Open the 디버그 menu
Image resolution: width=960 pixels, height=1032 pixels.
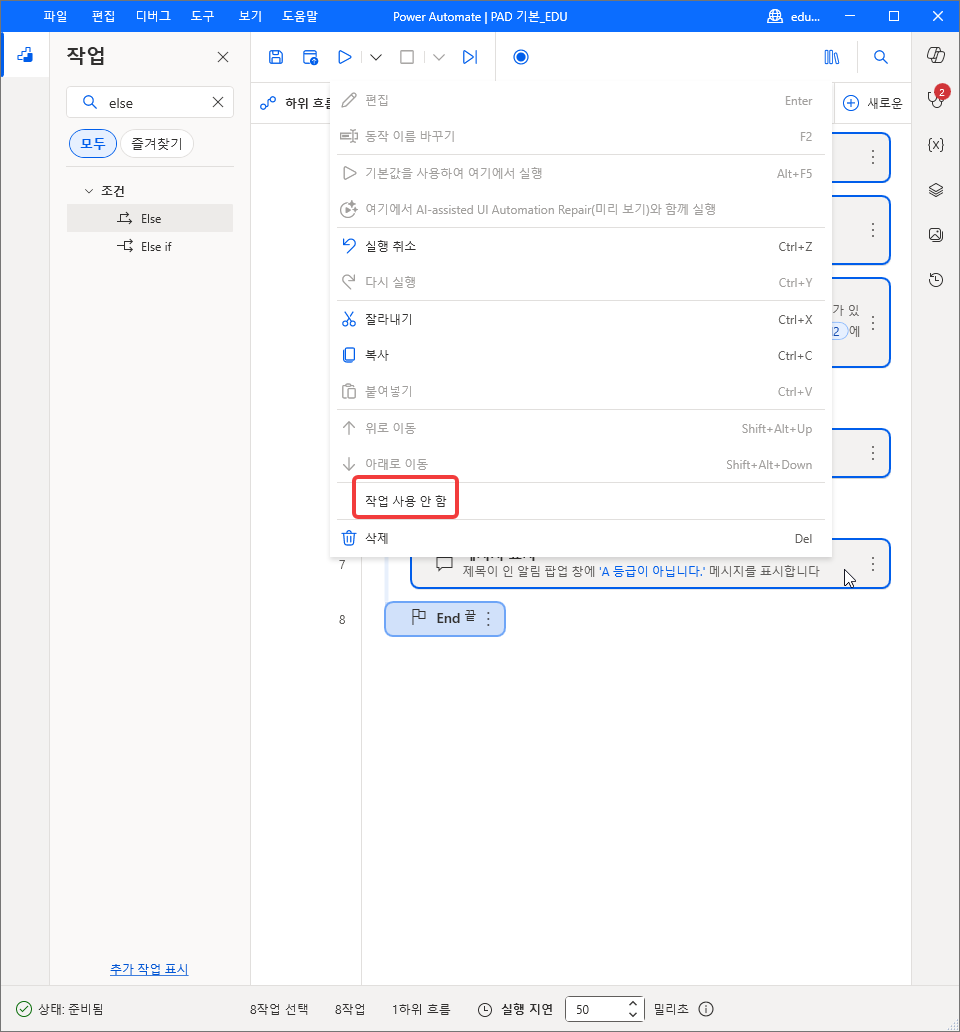(153, 16)
